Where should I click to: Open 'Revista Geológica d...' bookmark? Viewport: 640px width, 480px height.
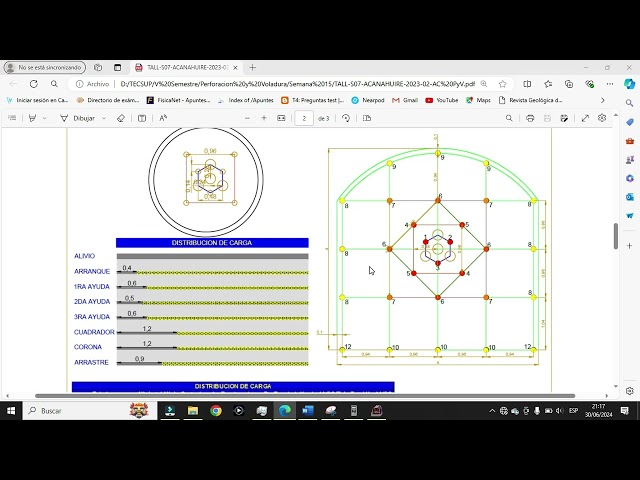click(x=531, y=100)
